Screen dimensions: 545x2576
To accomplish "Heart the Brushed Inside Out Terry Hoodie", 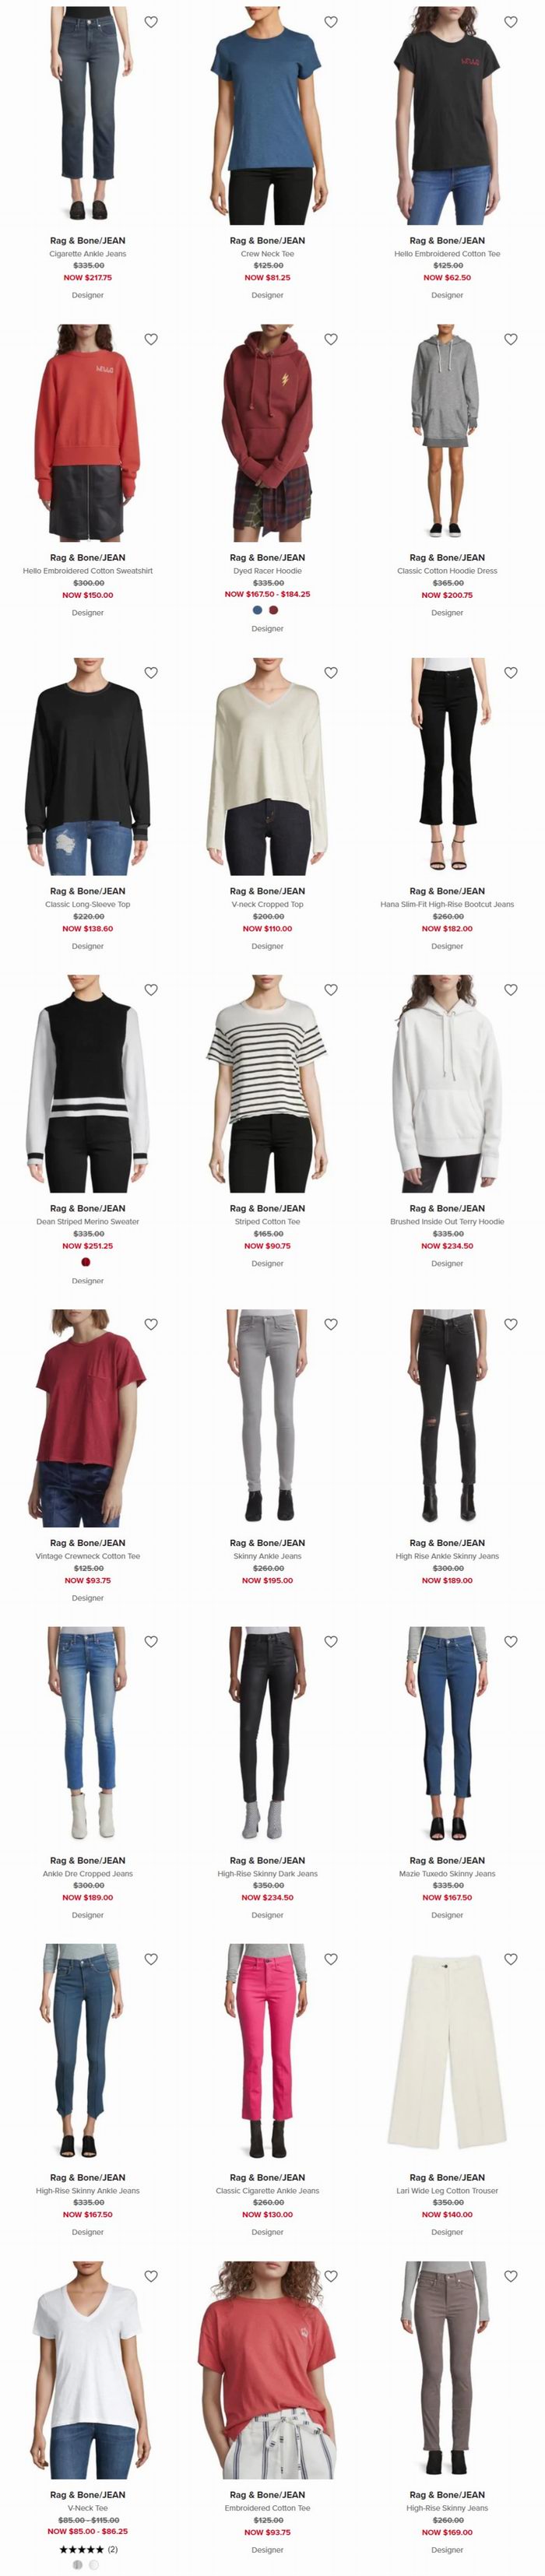I will (511, 990).
